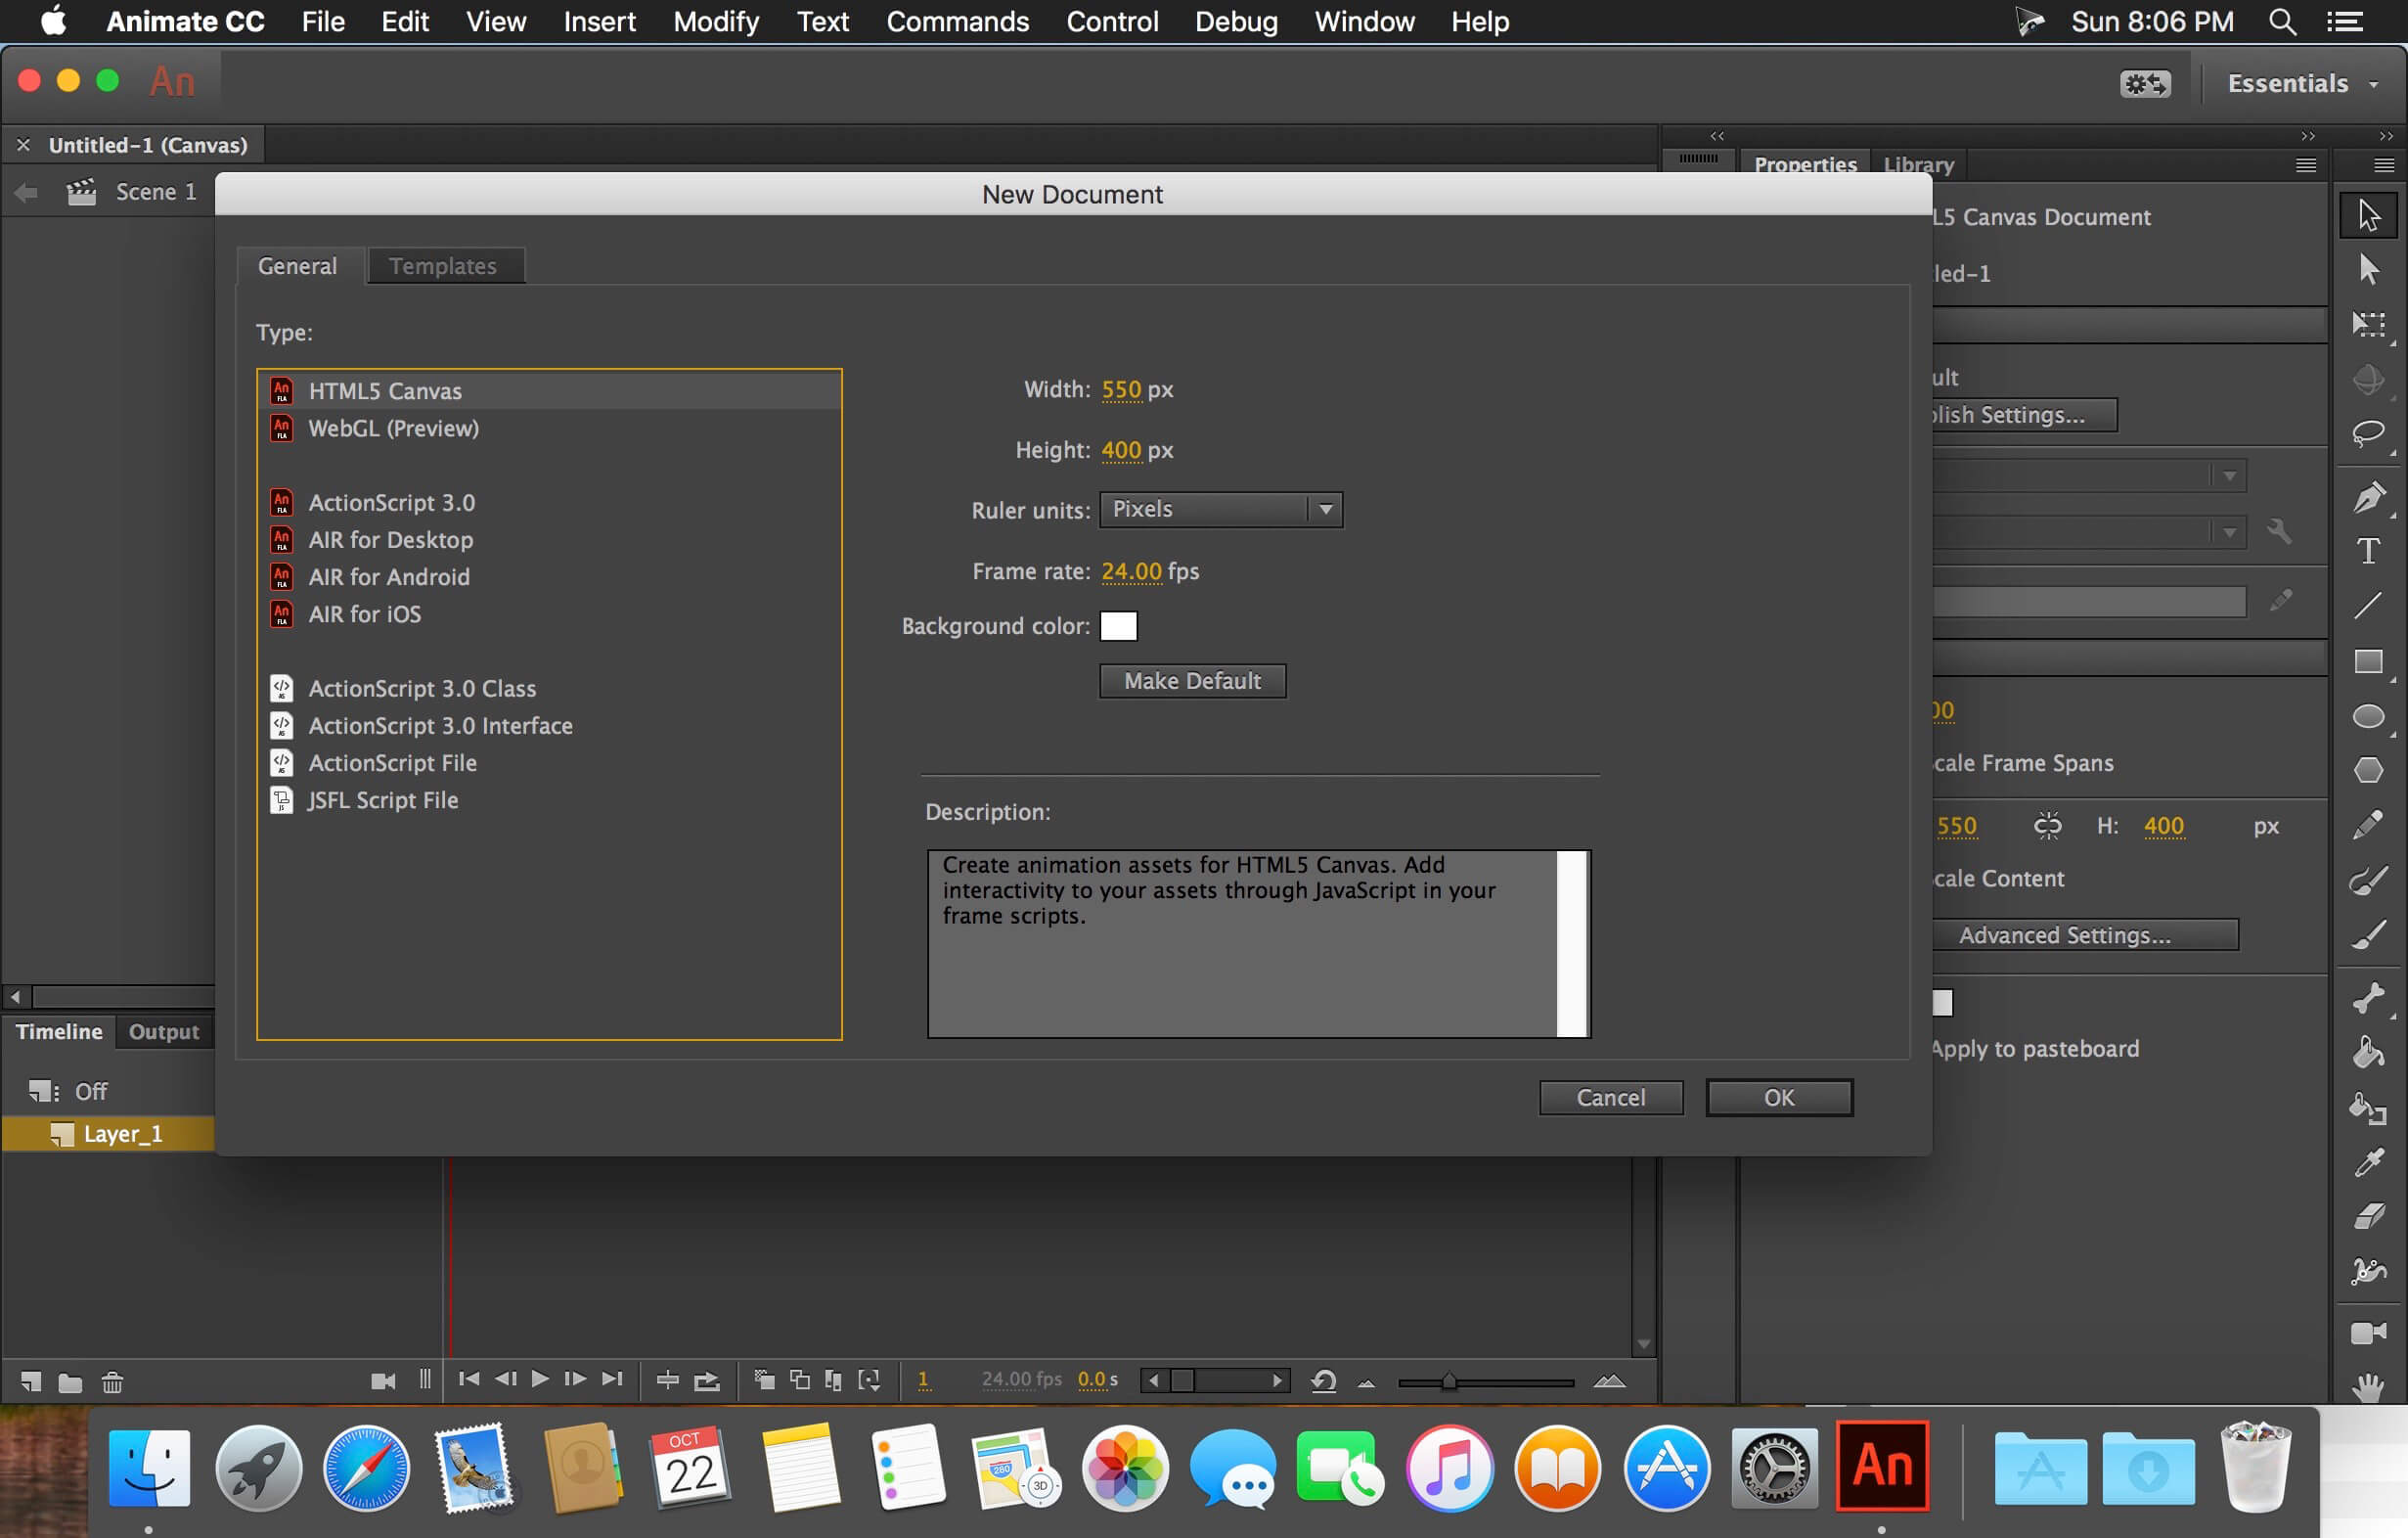
Task: Select the Rectangle tool
Action: click(x=2367, y=661)
